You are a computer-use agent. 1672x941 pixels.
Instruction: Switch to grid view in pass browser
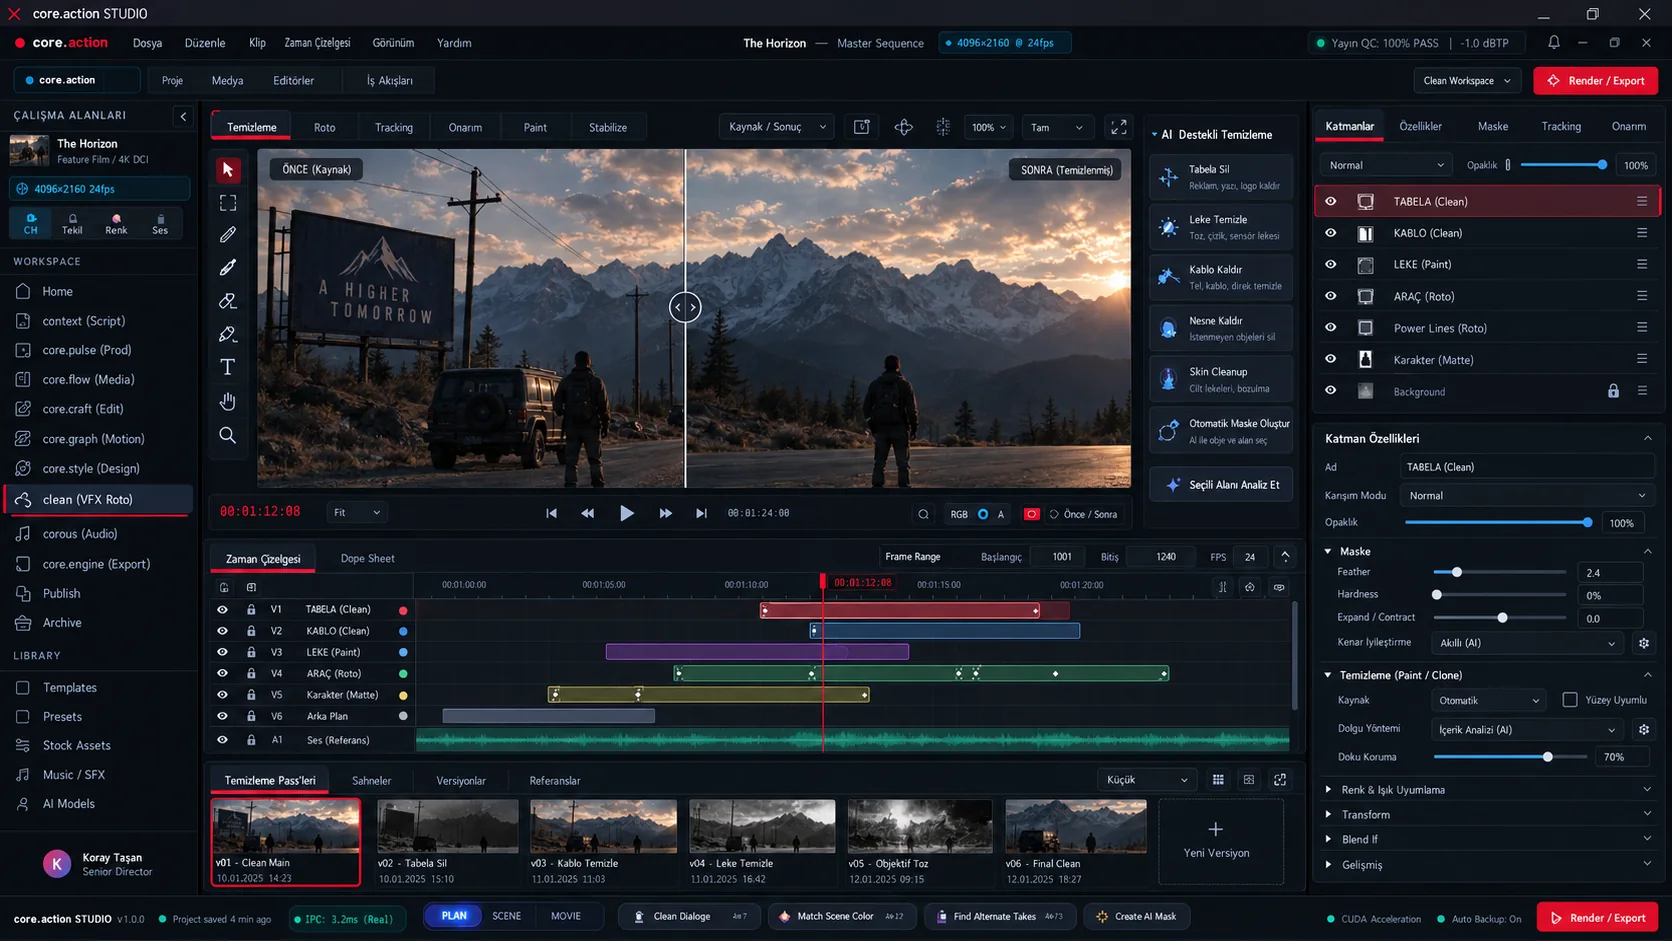click(x=1218, y=780)
